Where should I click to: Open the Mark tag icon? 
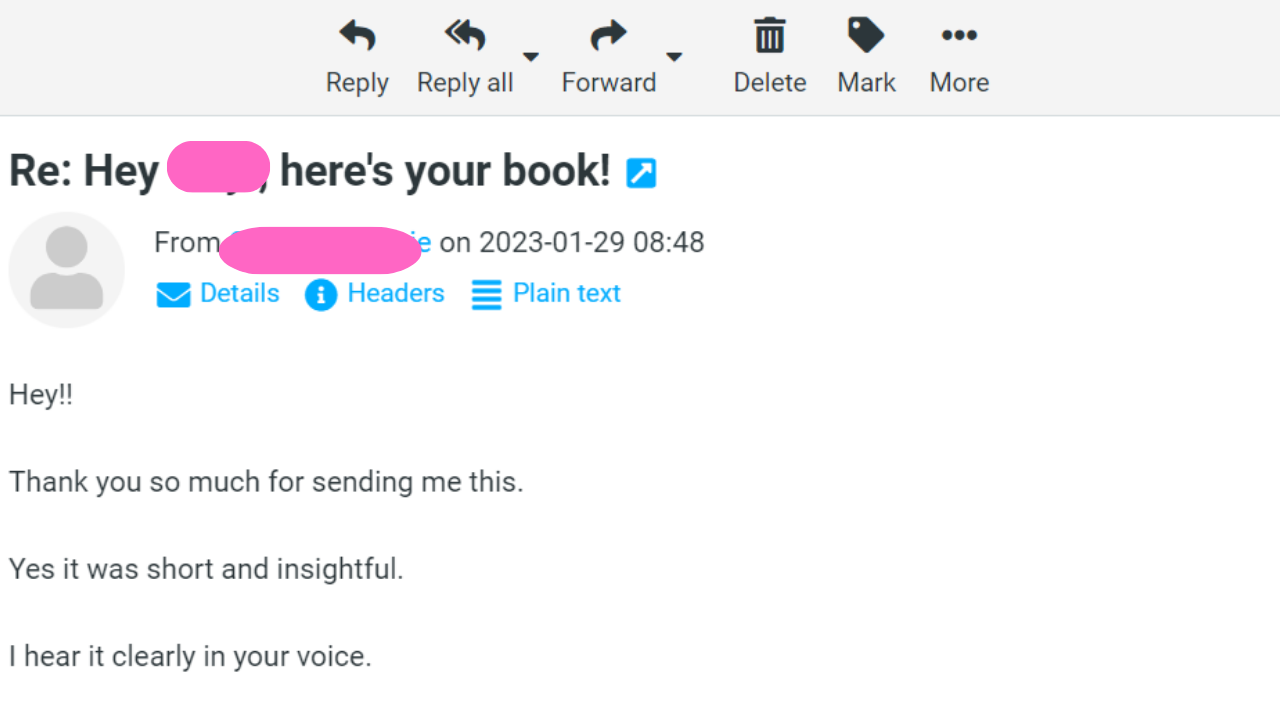[866, 37]
